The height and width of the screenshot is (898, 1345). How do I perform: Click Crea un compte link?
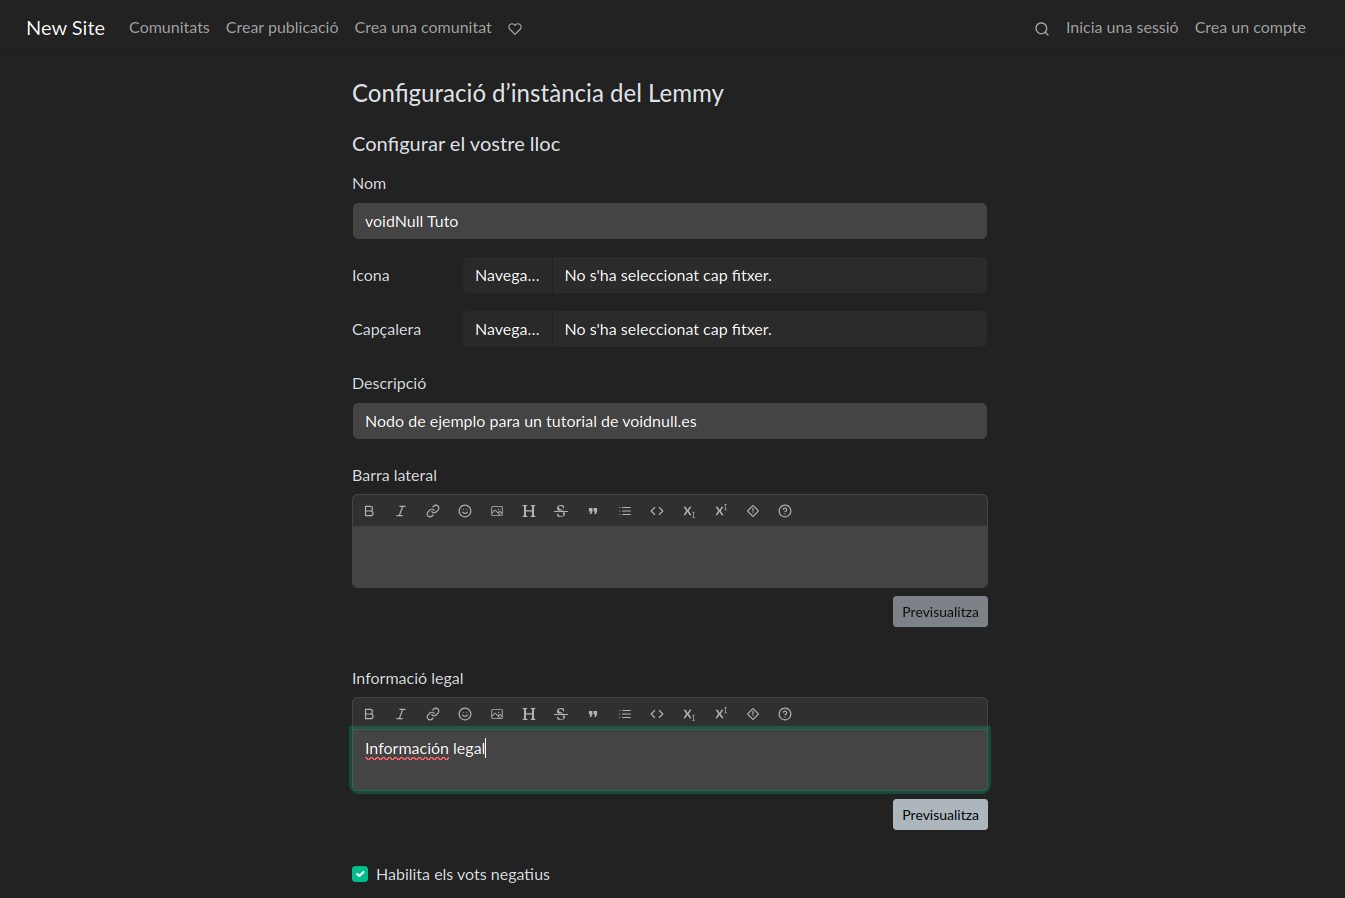1250,28
